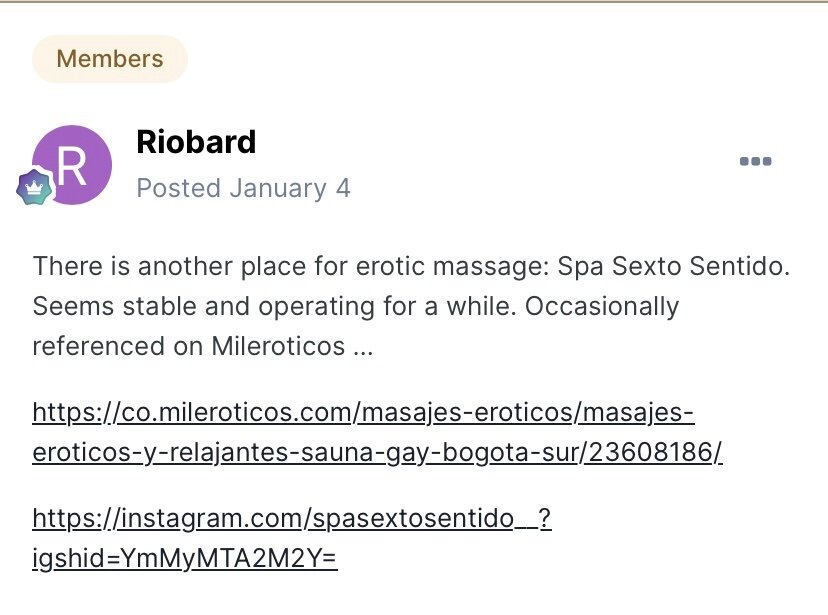This screenshot has width=828, height=615.
Task: Expand post actions via the ellipsis dots
Action: coord(755,161)
